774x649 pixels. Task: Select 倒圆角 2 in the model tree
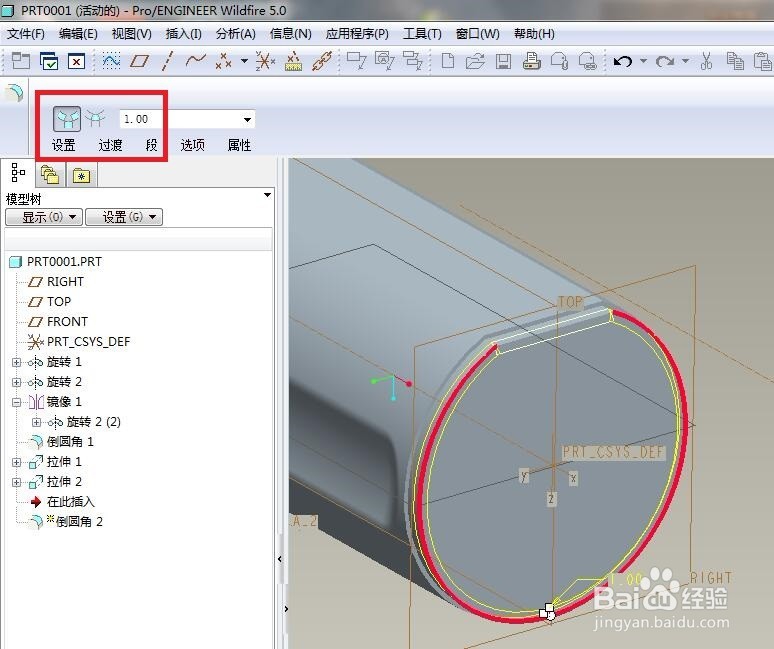(x=79, y=522)
